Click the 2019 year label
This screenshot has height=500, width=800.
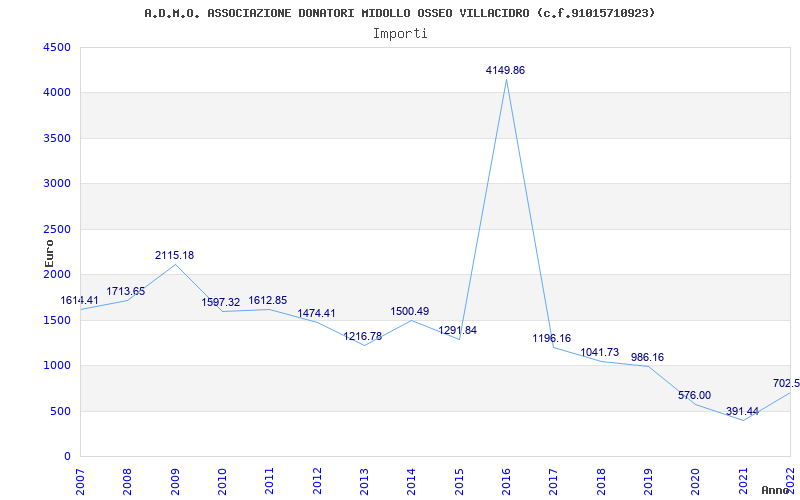648,481
